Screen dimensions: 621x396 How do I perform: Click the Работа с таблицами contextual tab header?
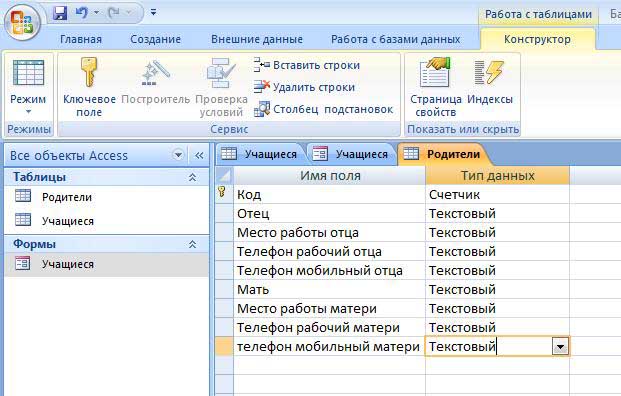[538, 14]
